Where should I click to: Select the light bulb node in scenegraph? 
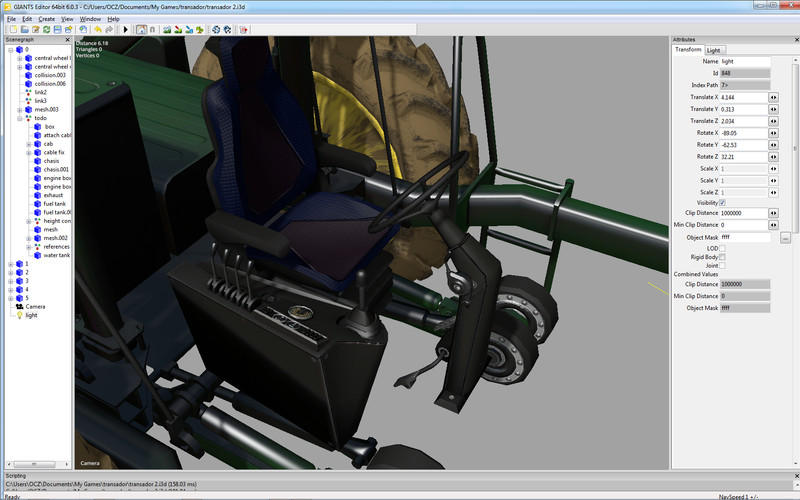(17, 314)
